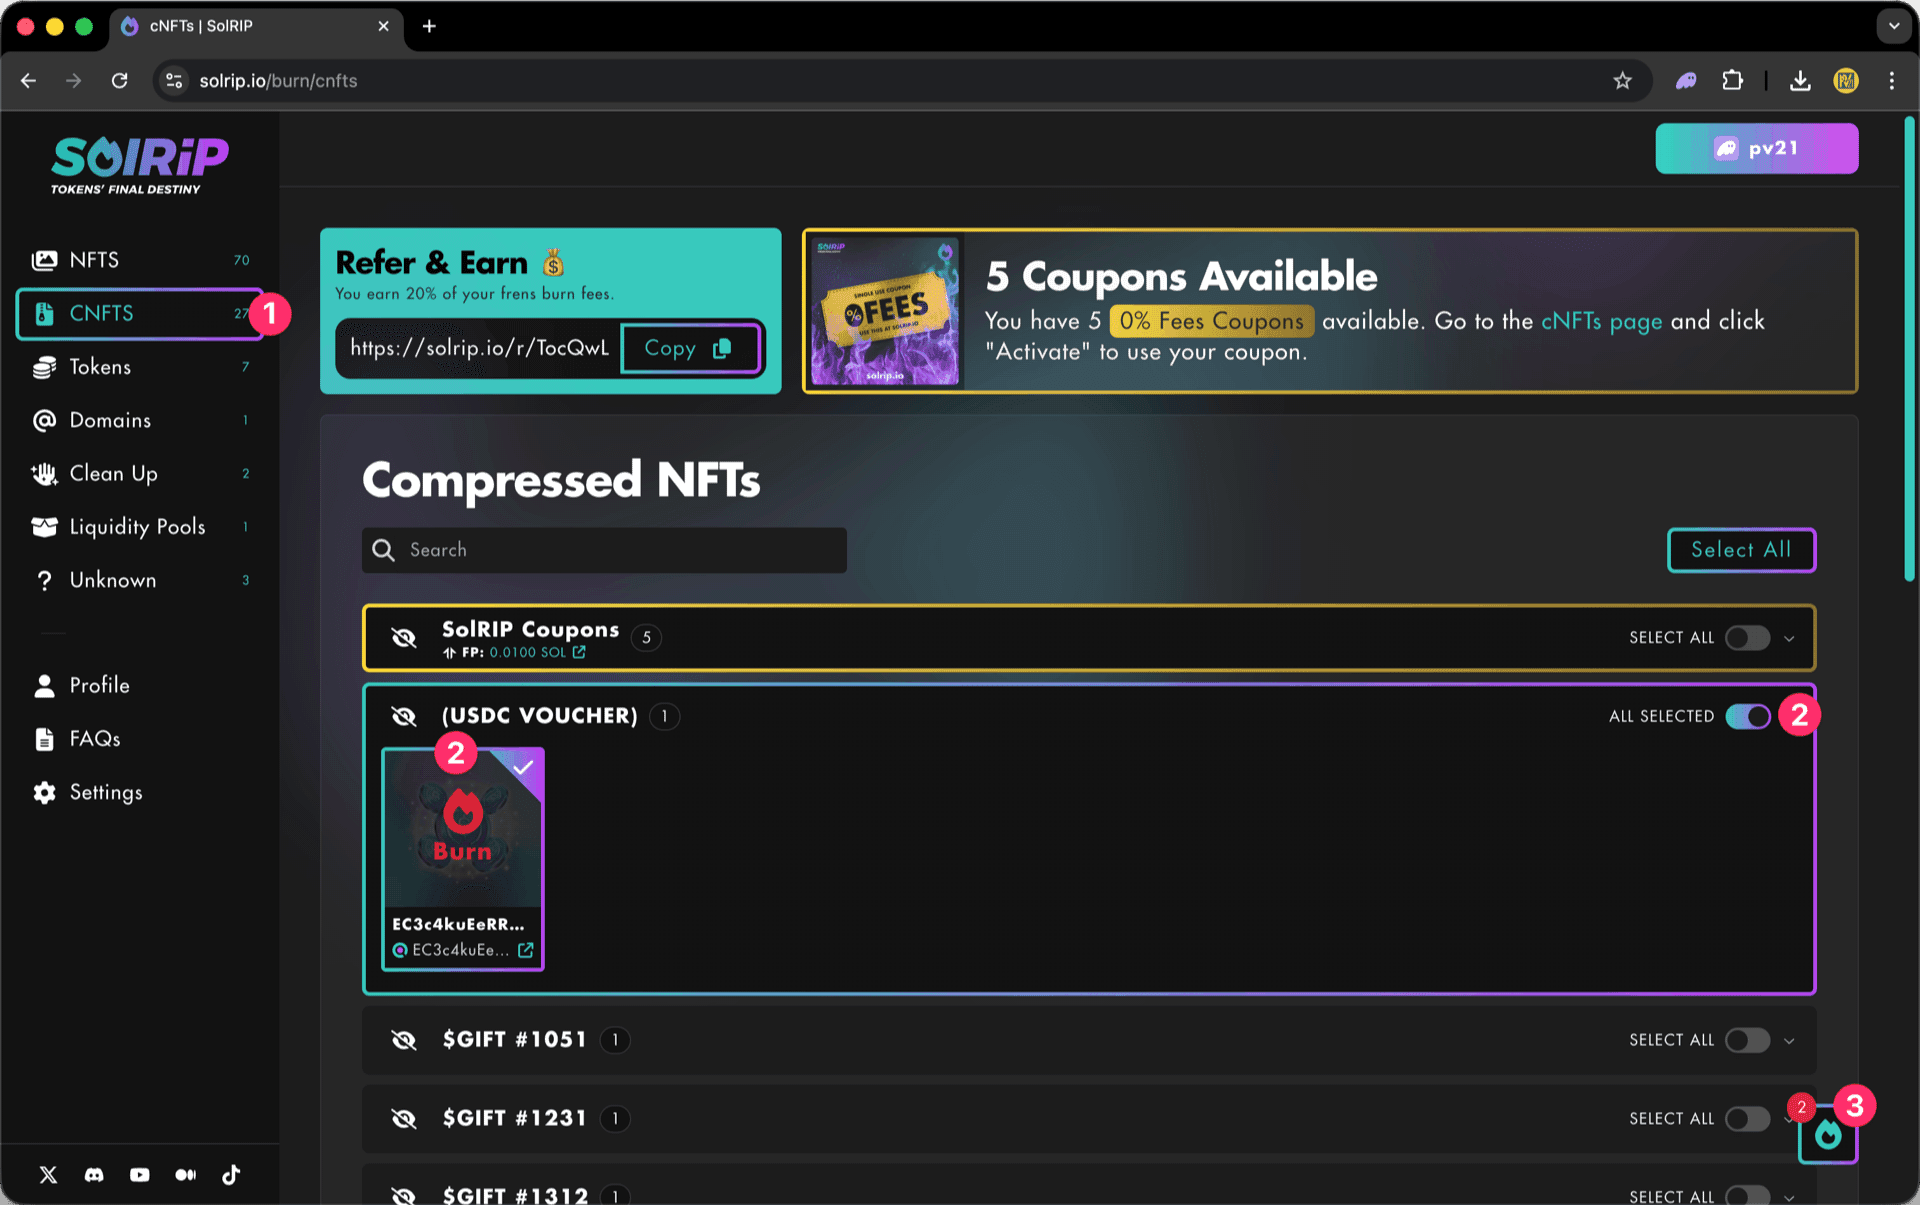Expand the $GIFT #1051 group chevron
Screen dimensions: 1920x1205
click(1789, 1040)
